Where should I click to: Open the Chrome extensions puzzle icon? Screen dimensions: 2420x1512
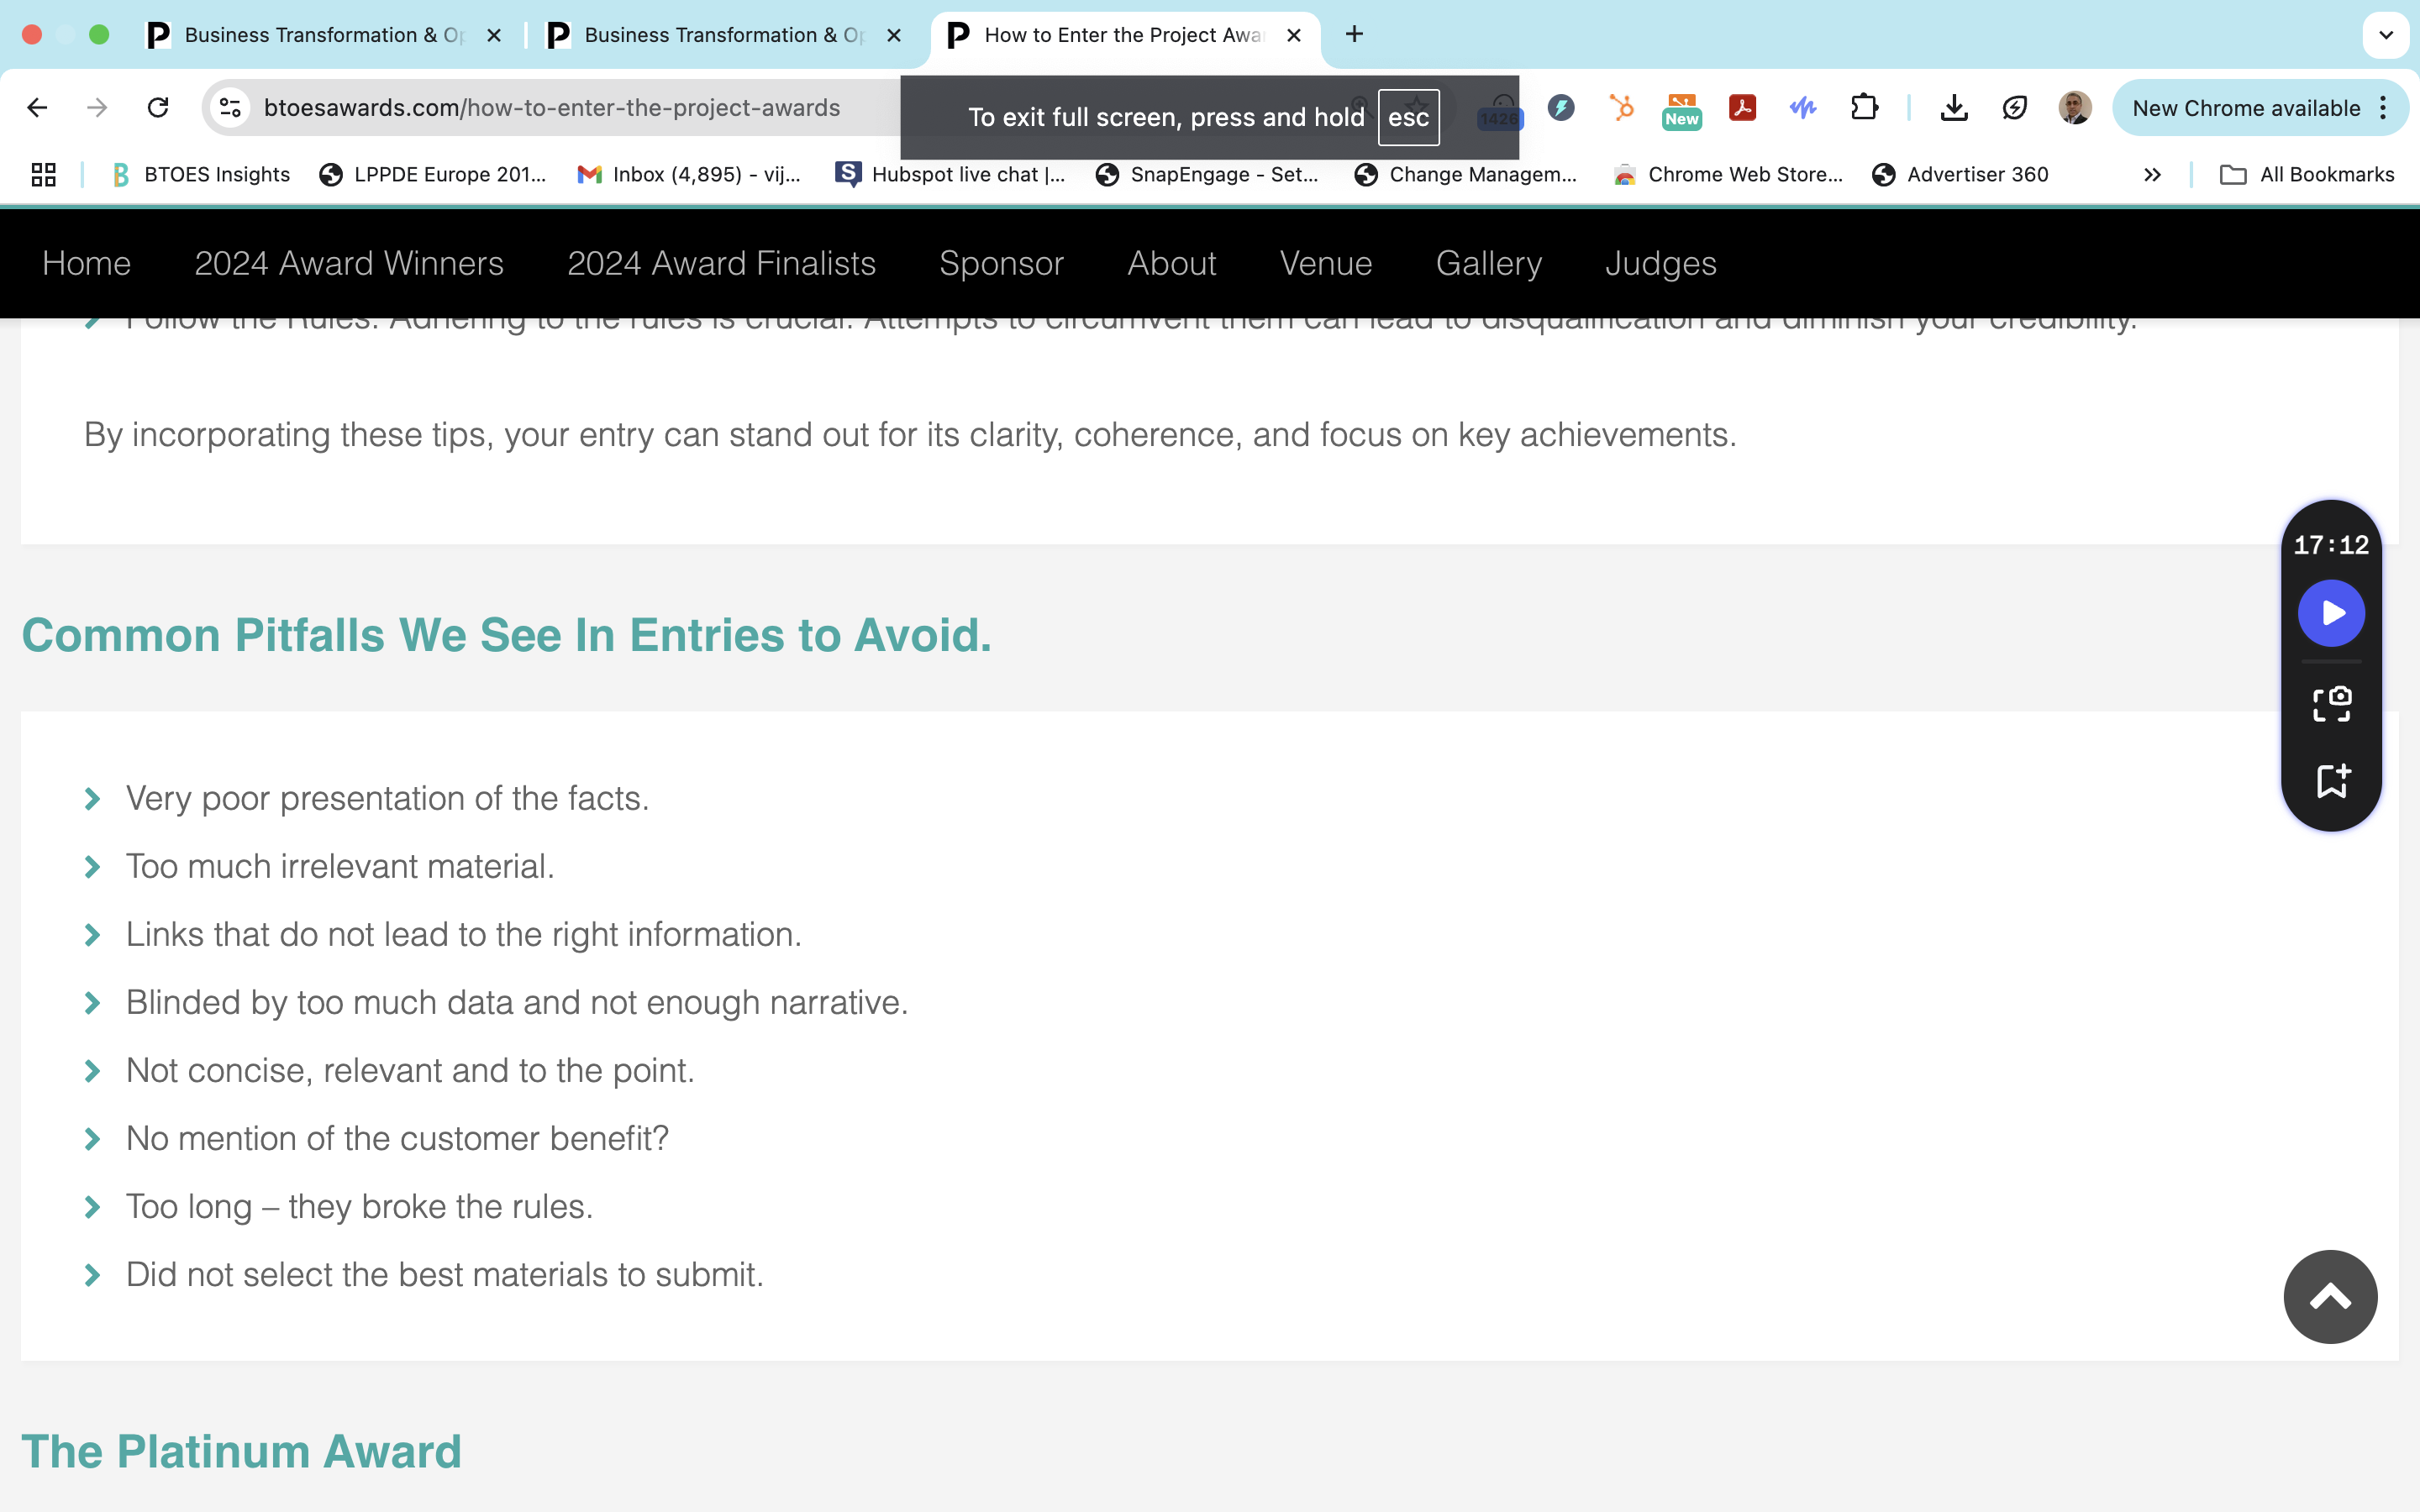pos(1864,108)
